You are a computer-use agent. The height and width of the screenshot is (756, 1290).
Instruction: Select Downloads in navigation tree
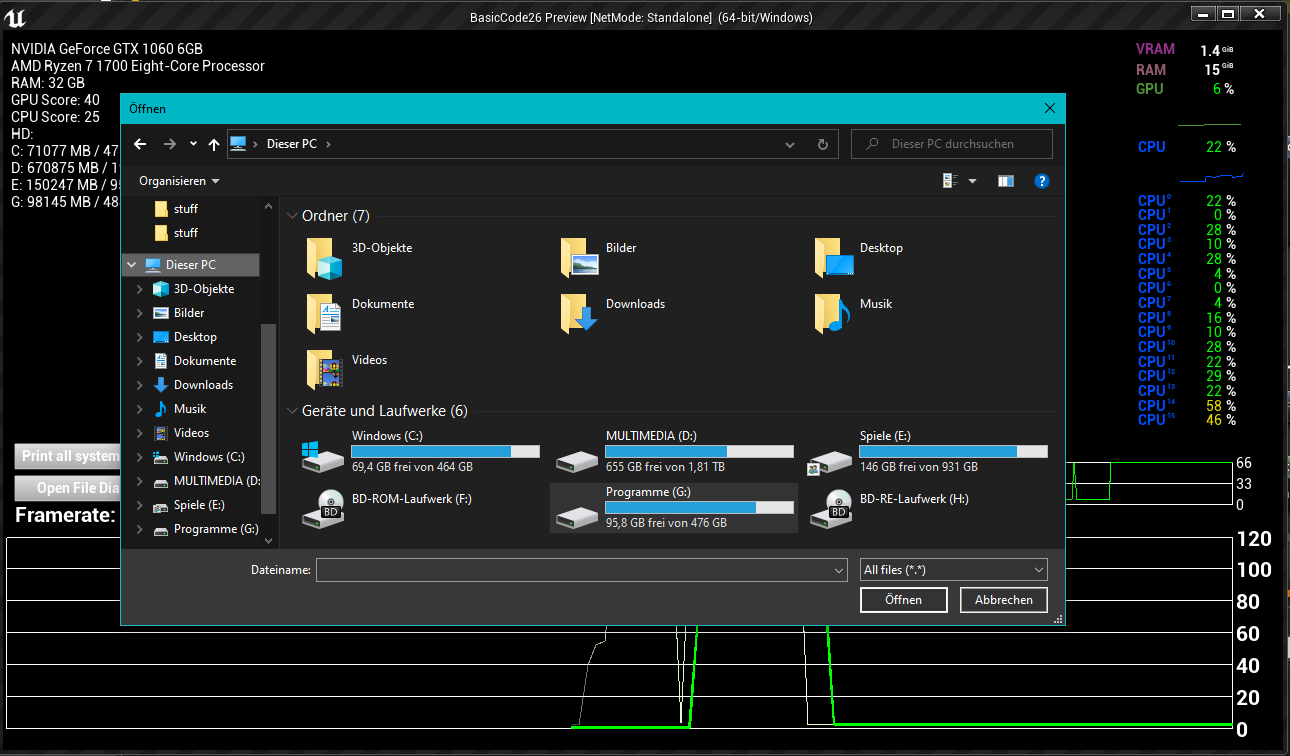pos(203,385)
